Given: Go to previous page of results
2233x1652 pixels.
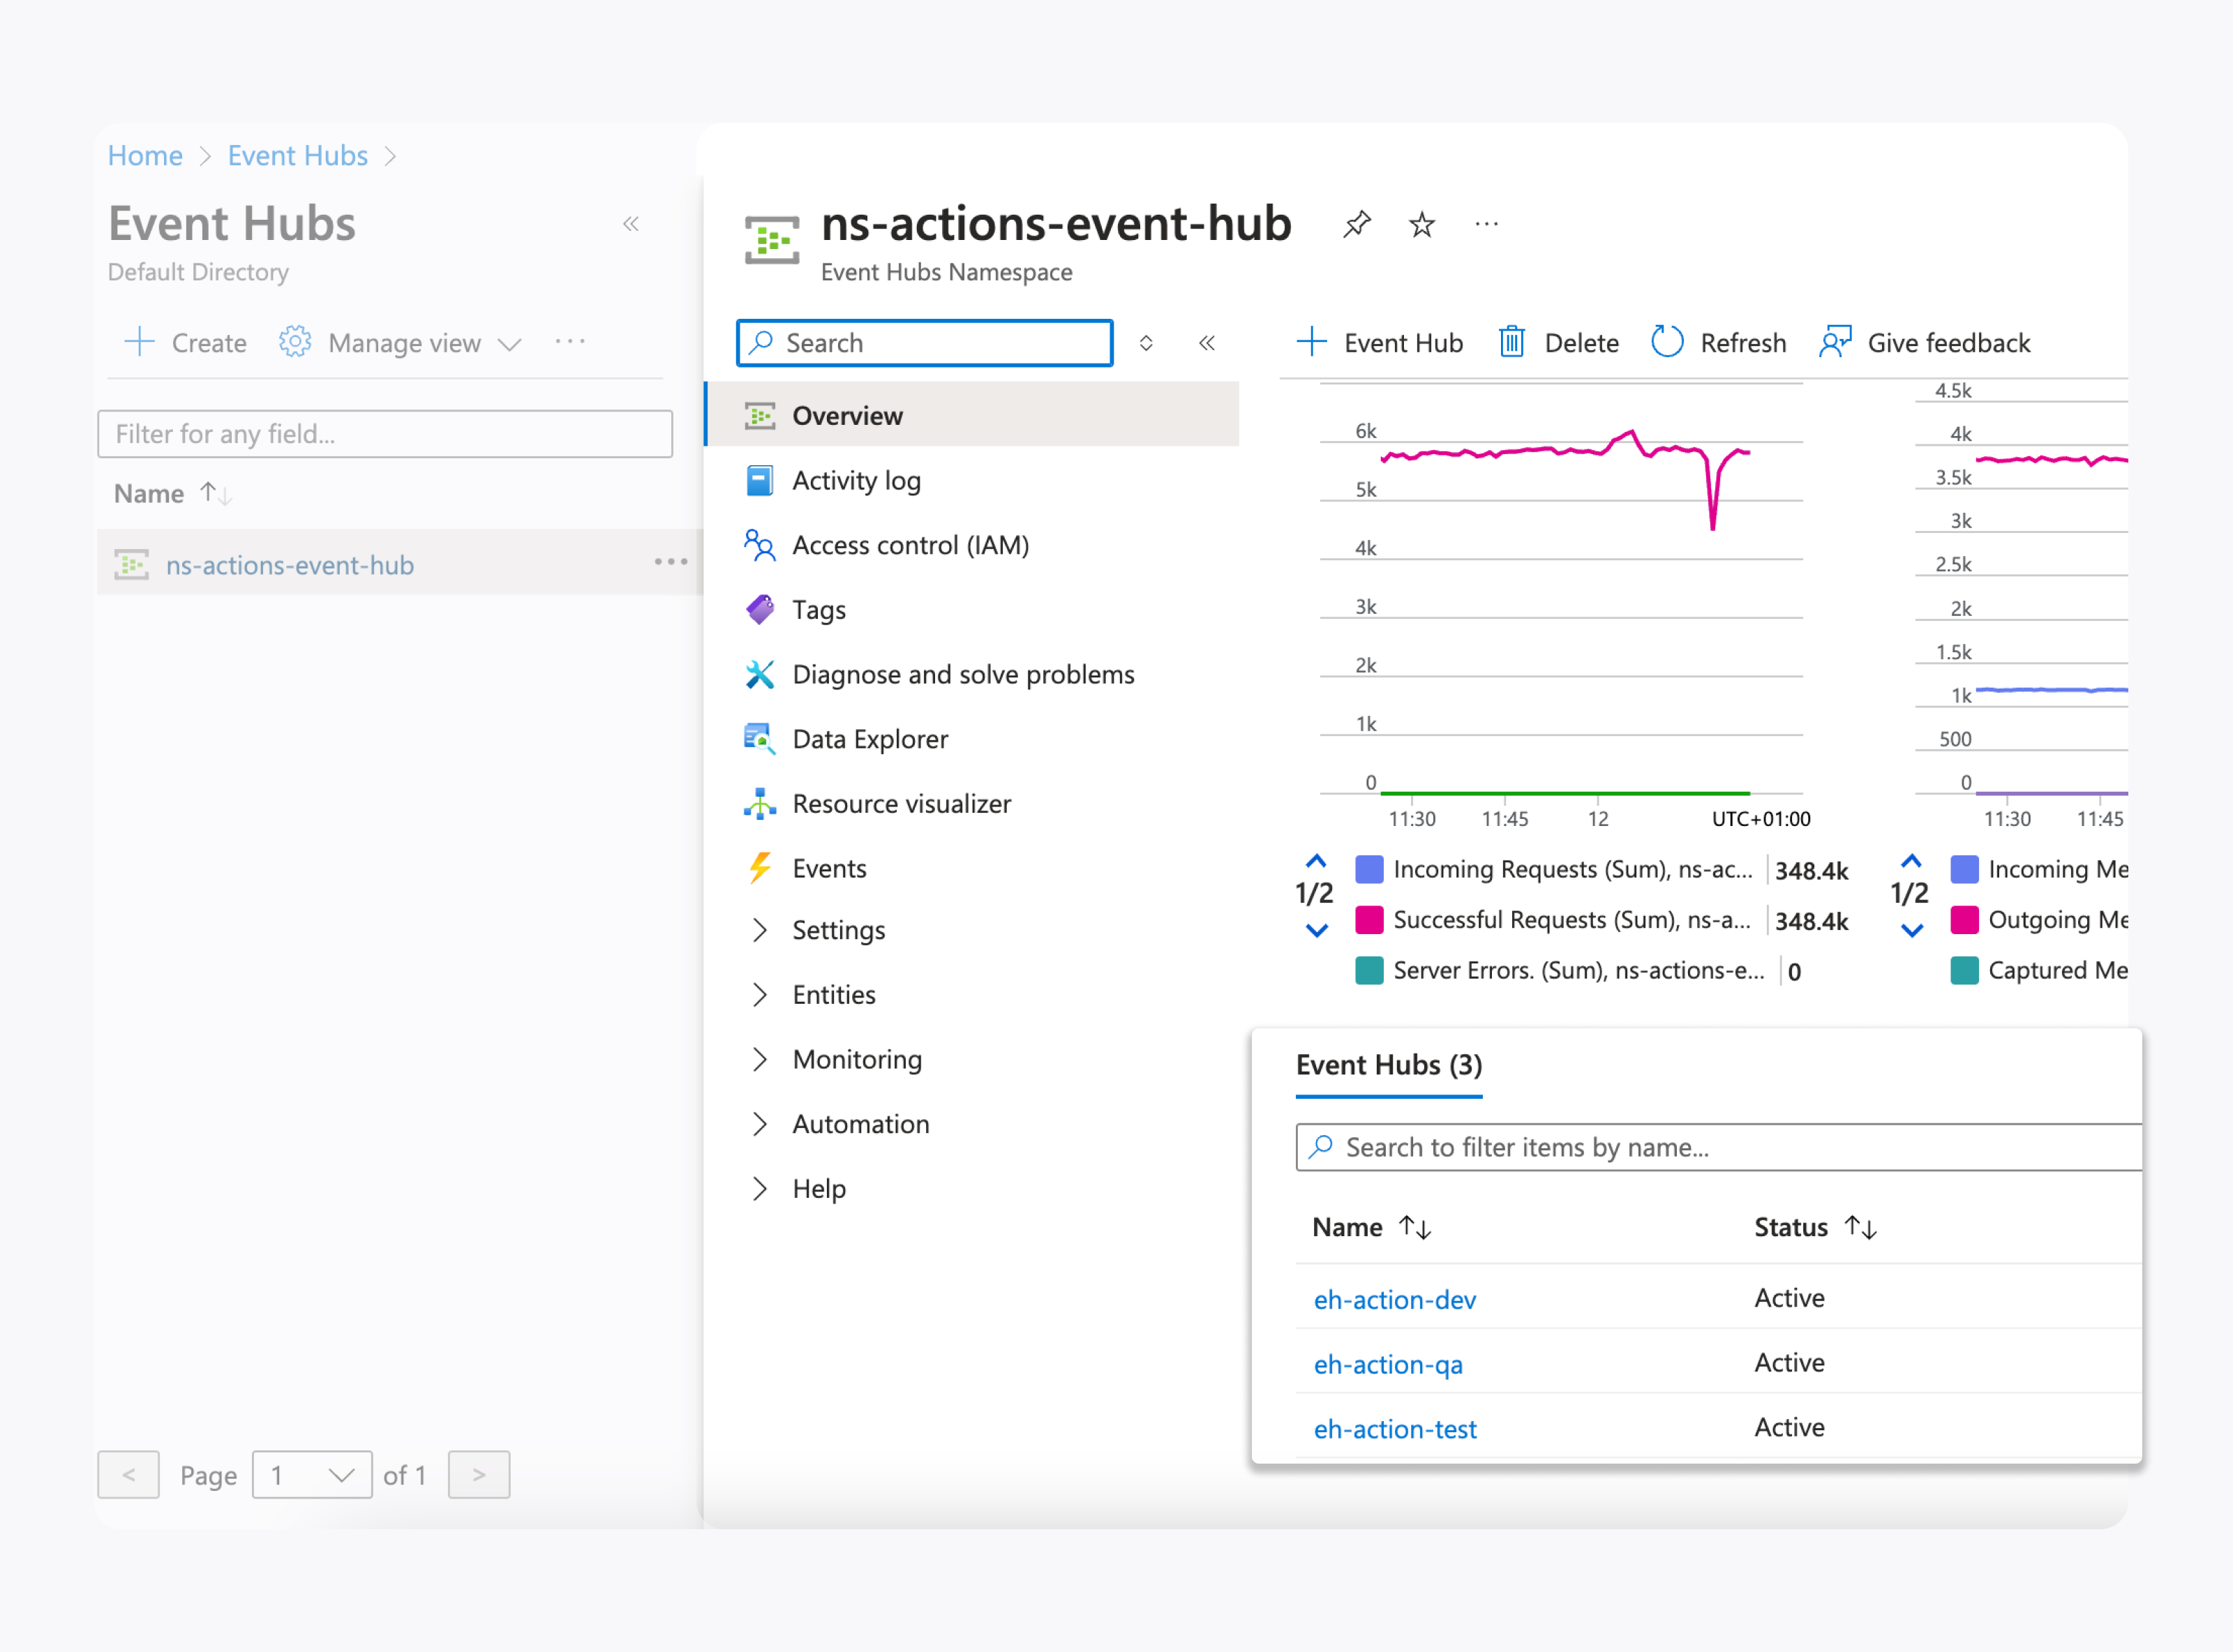Looking at the screenshot, I should (129, 1475).
